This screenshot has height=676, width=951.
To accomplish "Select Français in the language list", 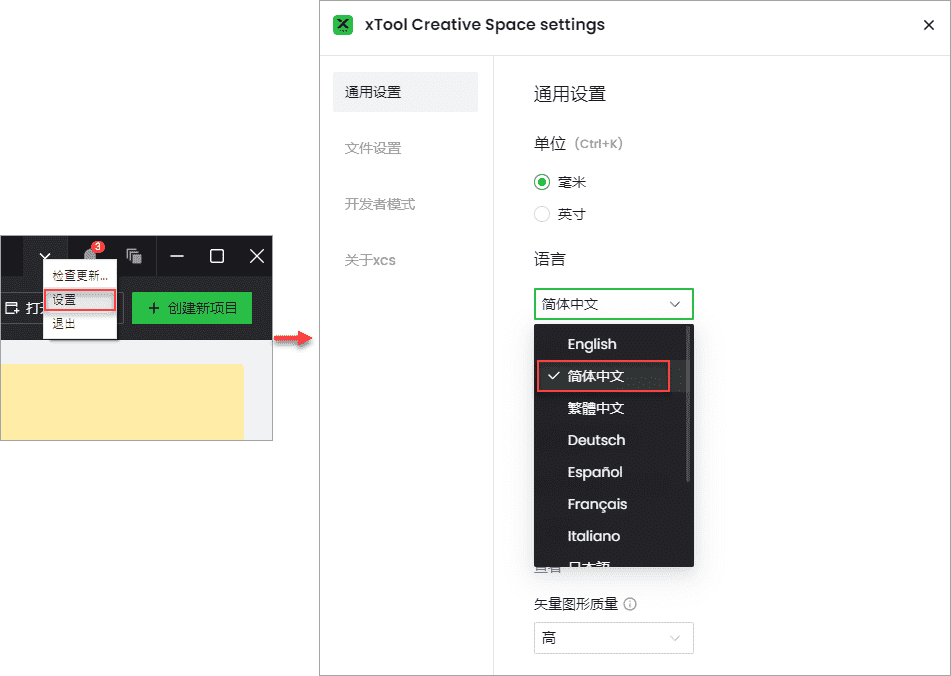I will point(610,504).
